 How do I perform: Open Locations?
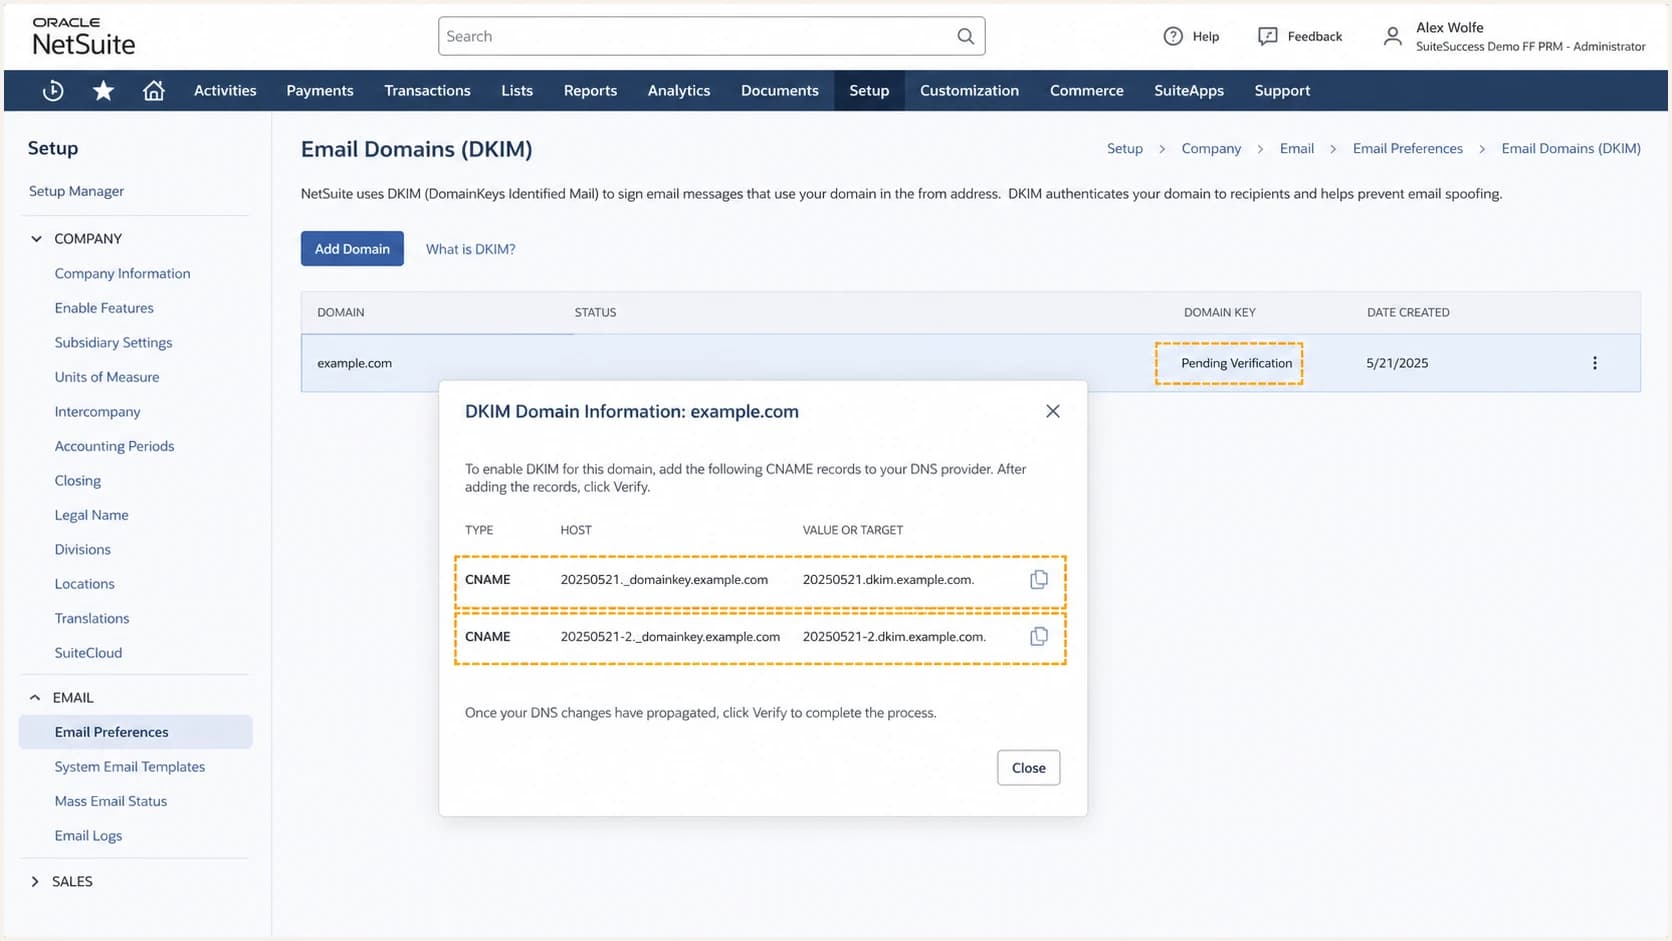click(x=84, y=584)
